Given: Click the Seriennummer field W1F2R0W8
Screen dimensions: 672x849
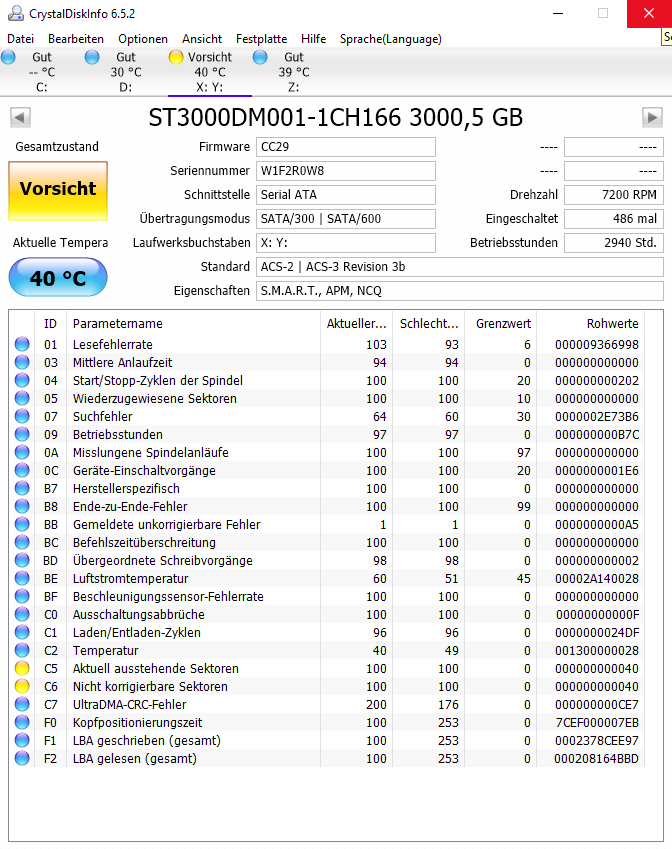Looking at the screenshot, I should coord(345,171).
